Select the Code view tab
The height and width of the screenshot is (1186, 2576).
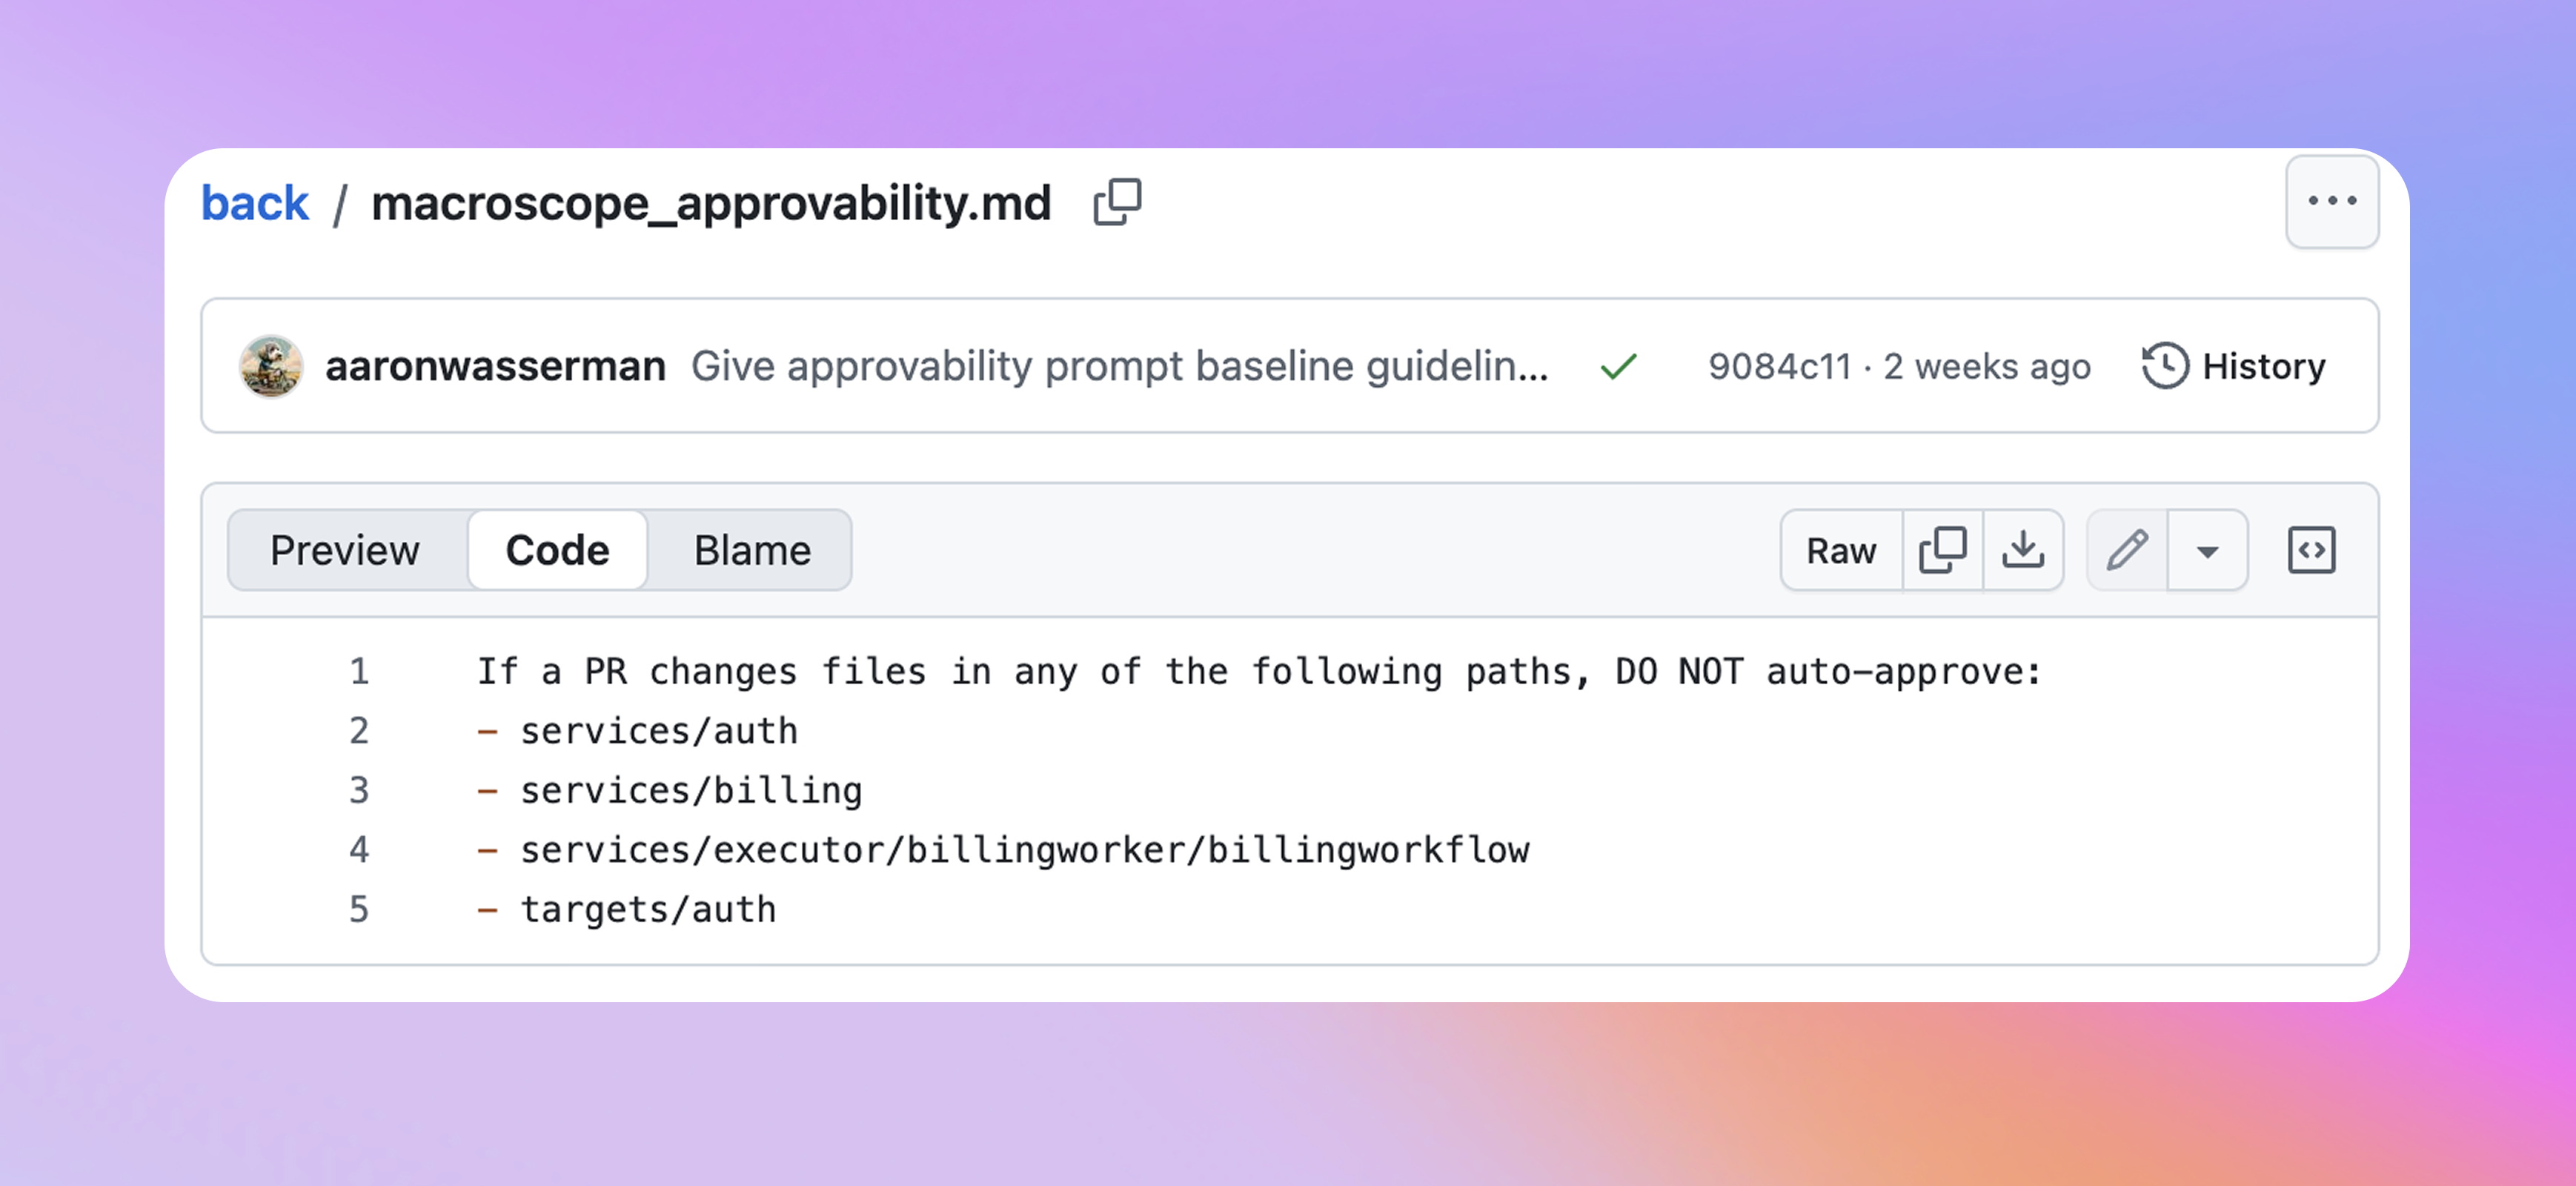[557, 550]
